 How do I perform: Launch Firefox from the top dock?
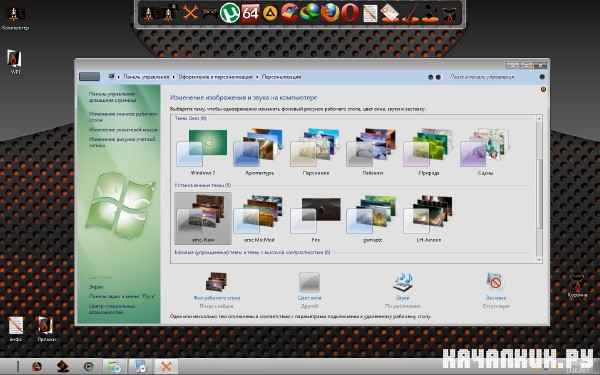330,13
